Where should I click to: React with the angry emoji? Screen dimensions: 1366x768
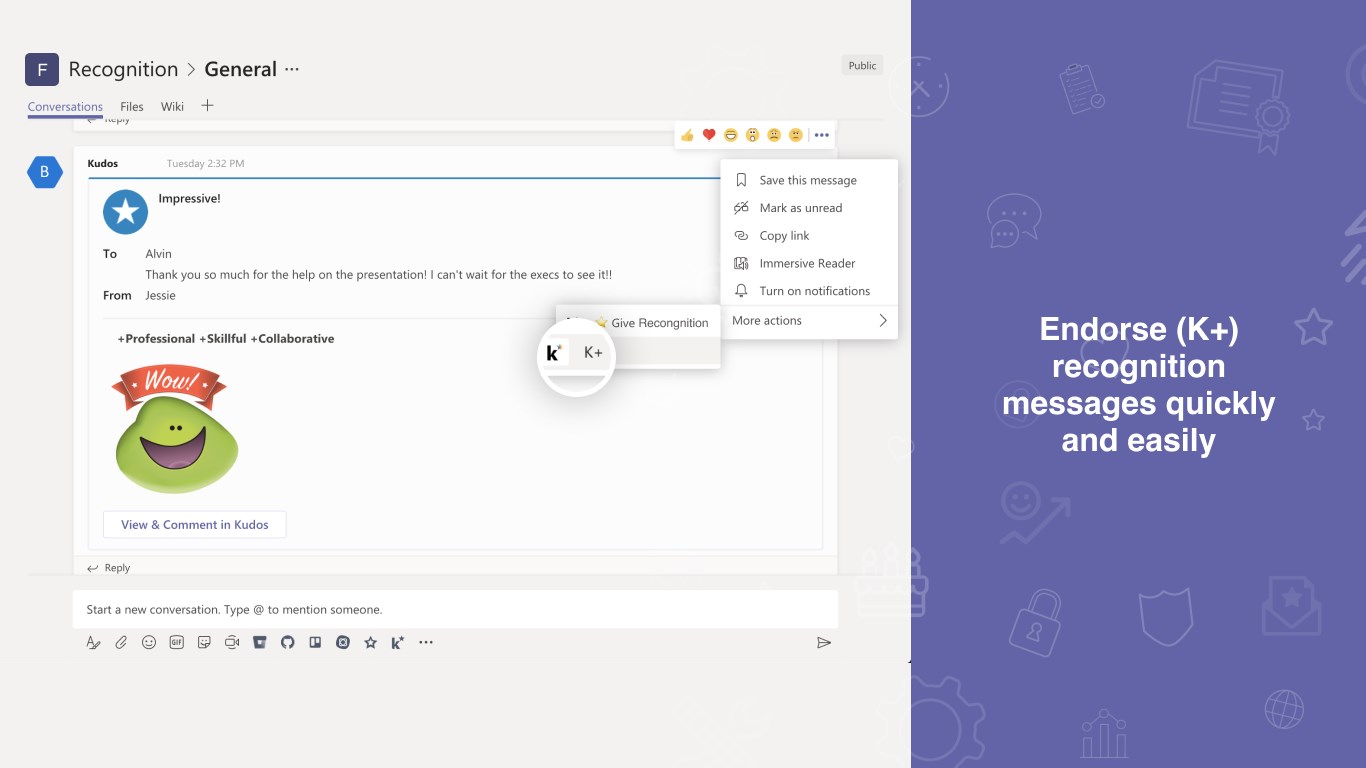click(x=796, y=135)
